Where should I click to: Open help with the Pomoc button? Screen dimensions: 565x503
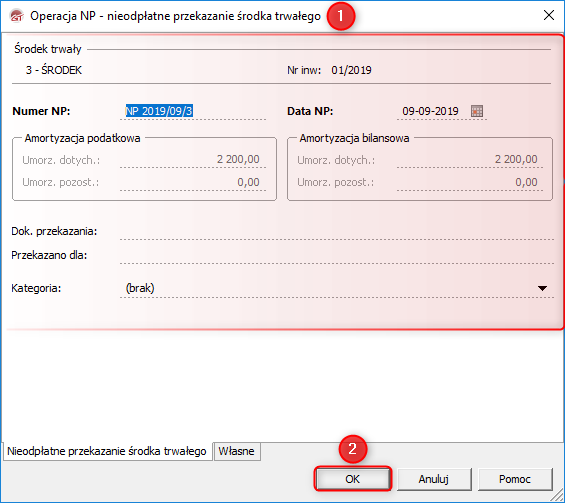[x=515, y=479]
